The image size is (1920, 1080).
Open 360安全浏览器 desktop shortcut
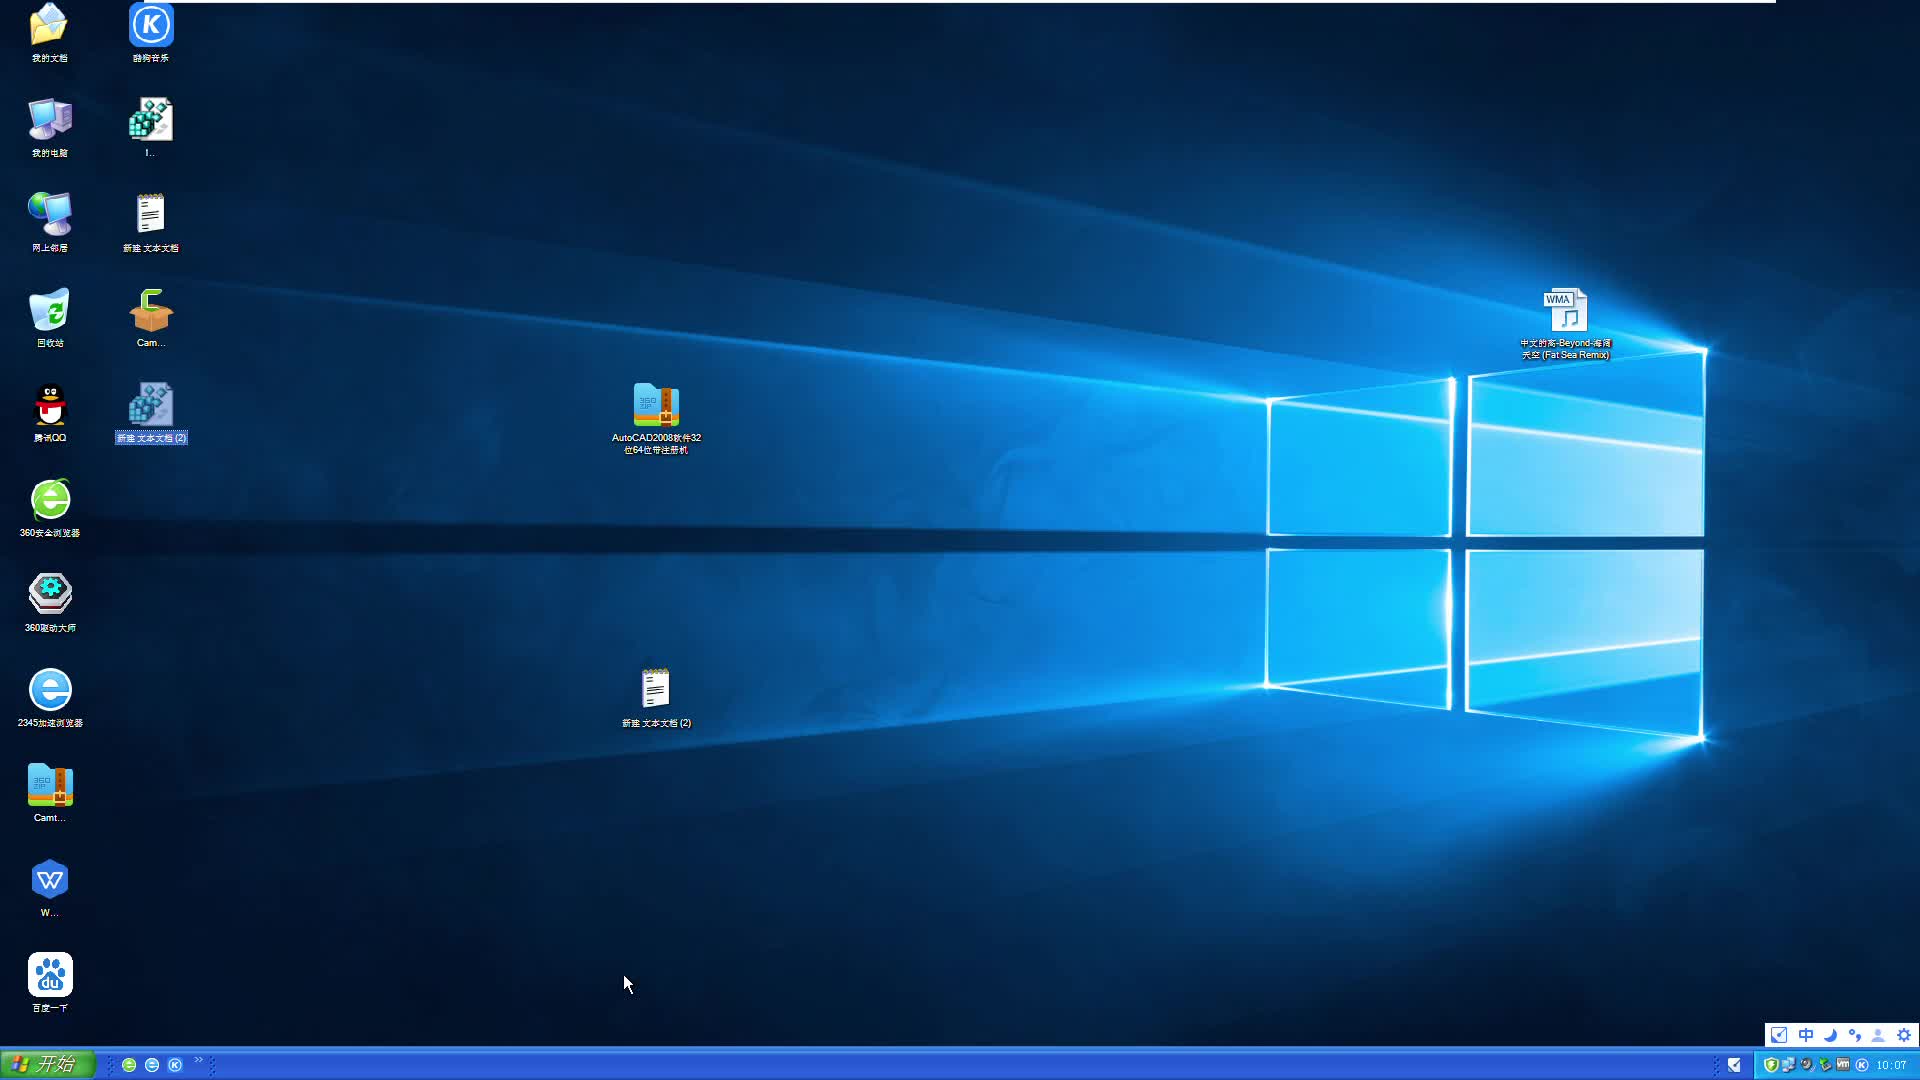50,500
